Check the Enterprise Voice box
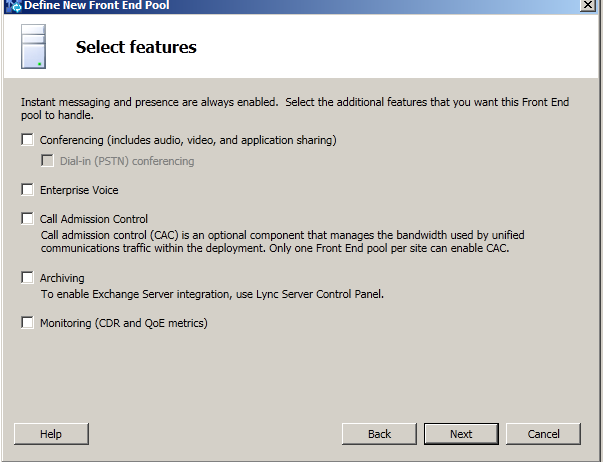The image size is (603, 462). [x=28, y=189]
